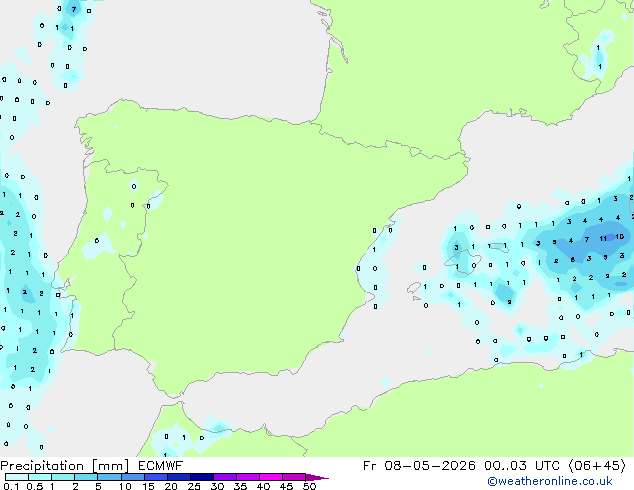The height and width of the screenshot is (490, 634).
Task: Pick the 1–2 mm legend color
Action: pyautogui.click(x=63, y=477)
